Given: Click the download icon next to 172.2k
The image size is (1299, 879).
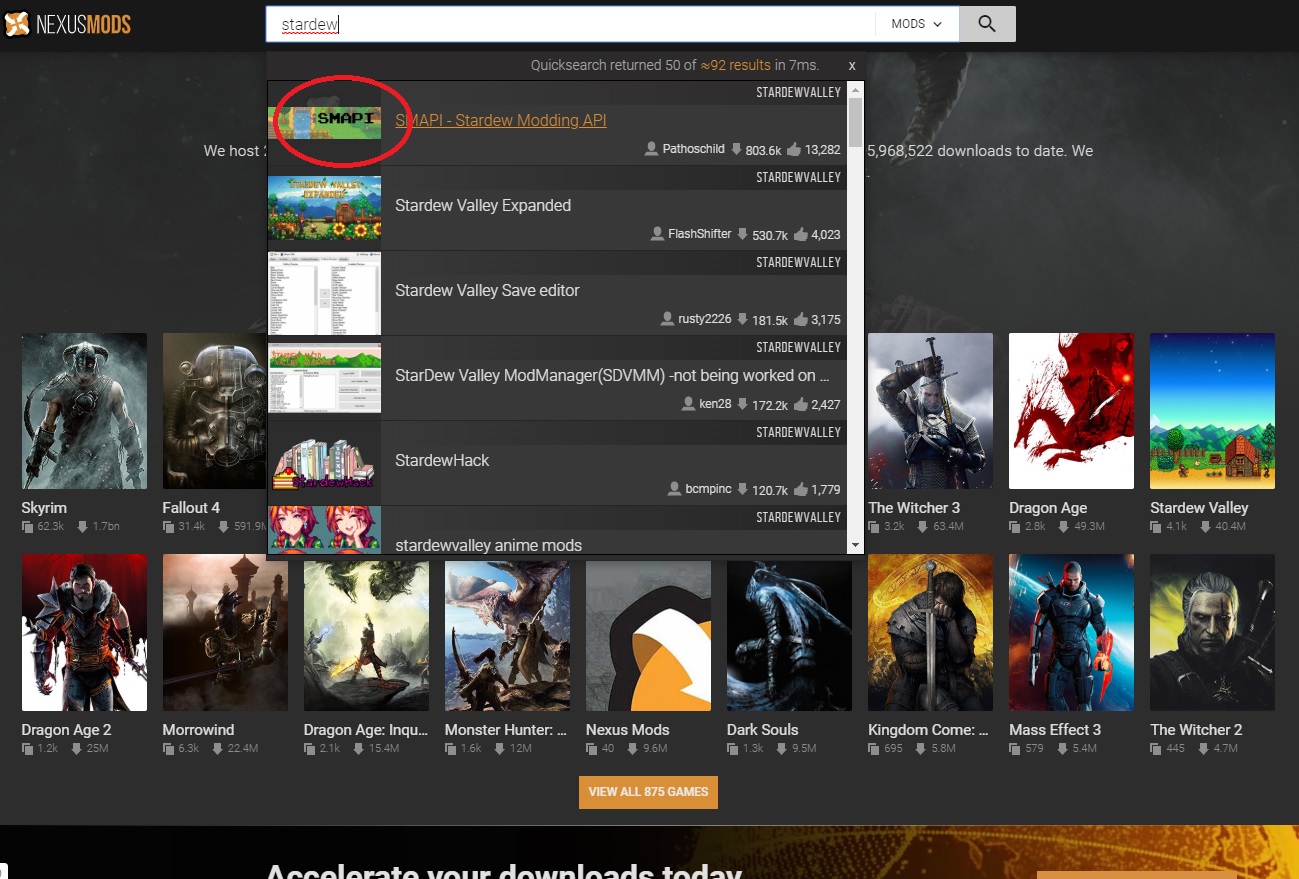Looking at the screenshot, I should coord(743,404).
